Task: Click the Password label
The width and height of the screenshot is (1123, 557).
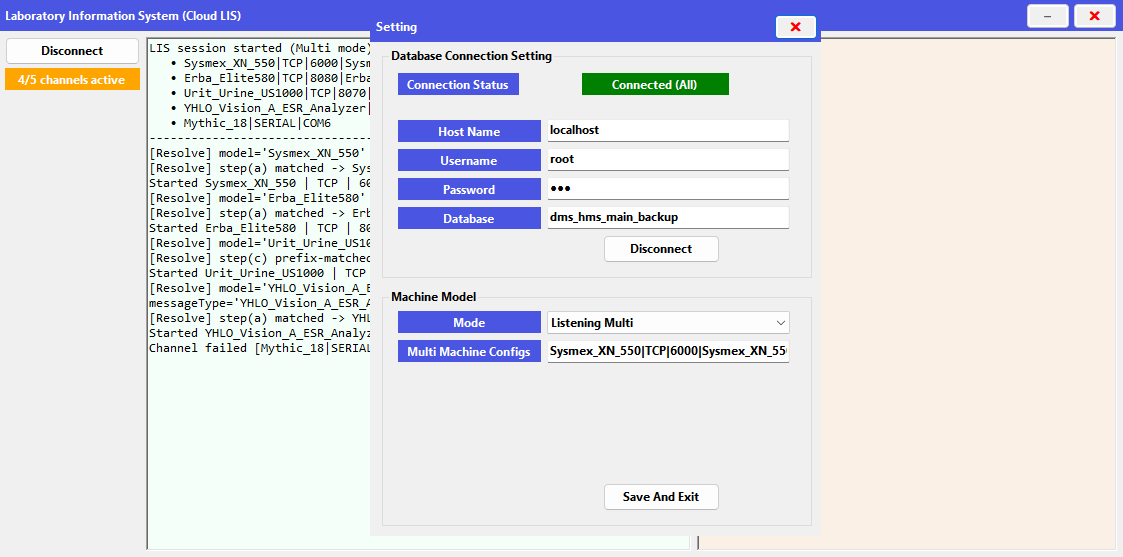Action: click(x=469, y=189)
